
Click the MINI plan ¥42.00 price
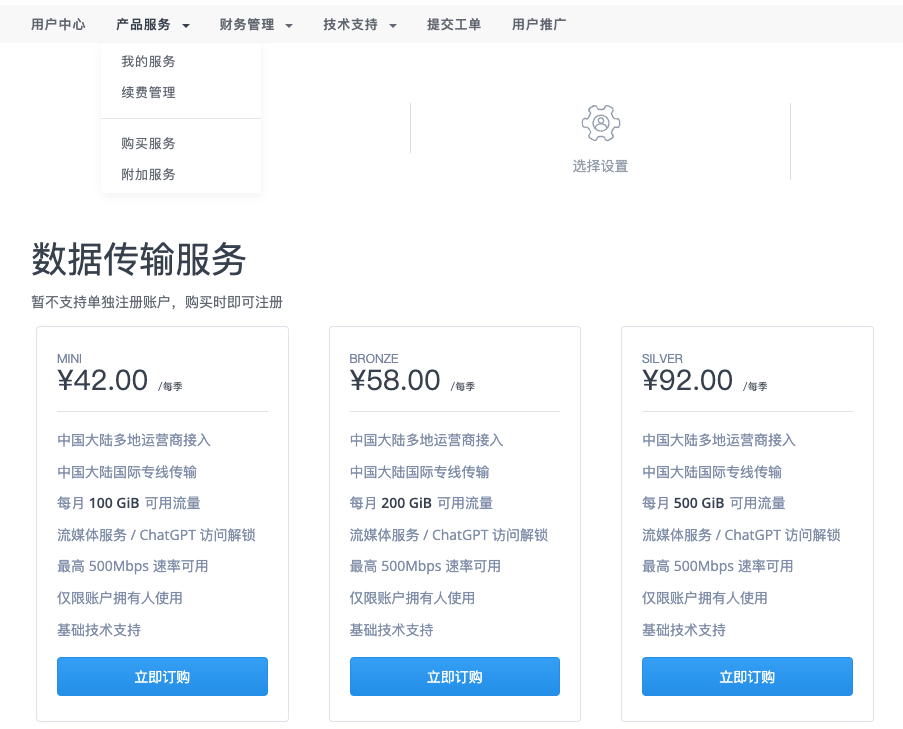pyautogui.click(x=103, y=381)
